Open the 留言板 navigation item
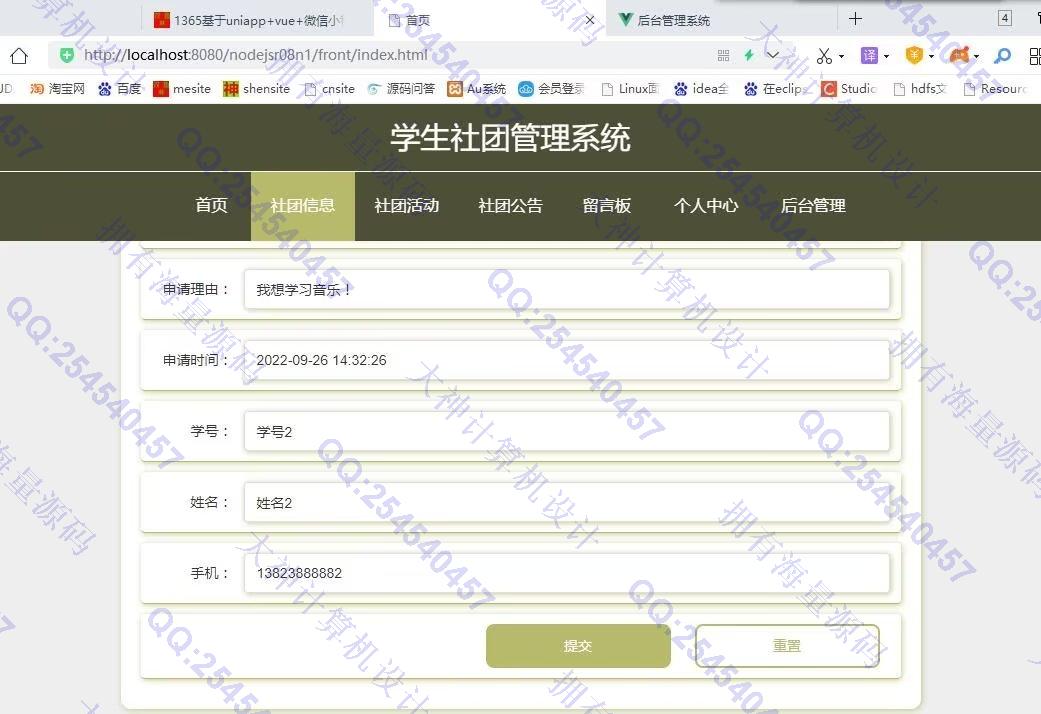Screen dimensions: 1041x714 [x=607, y=206]
